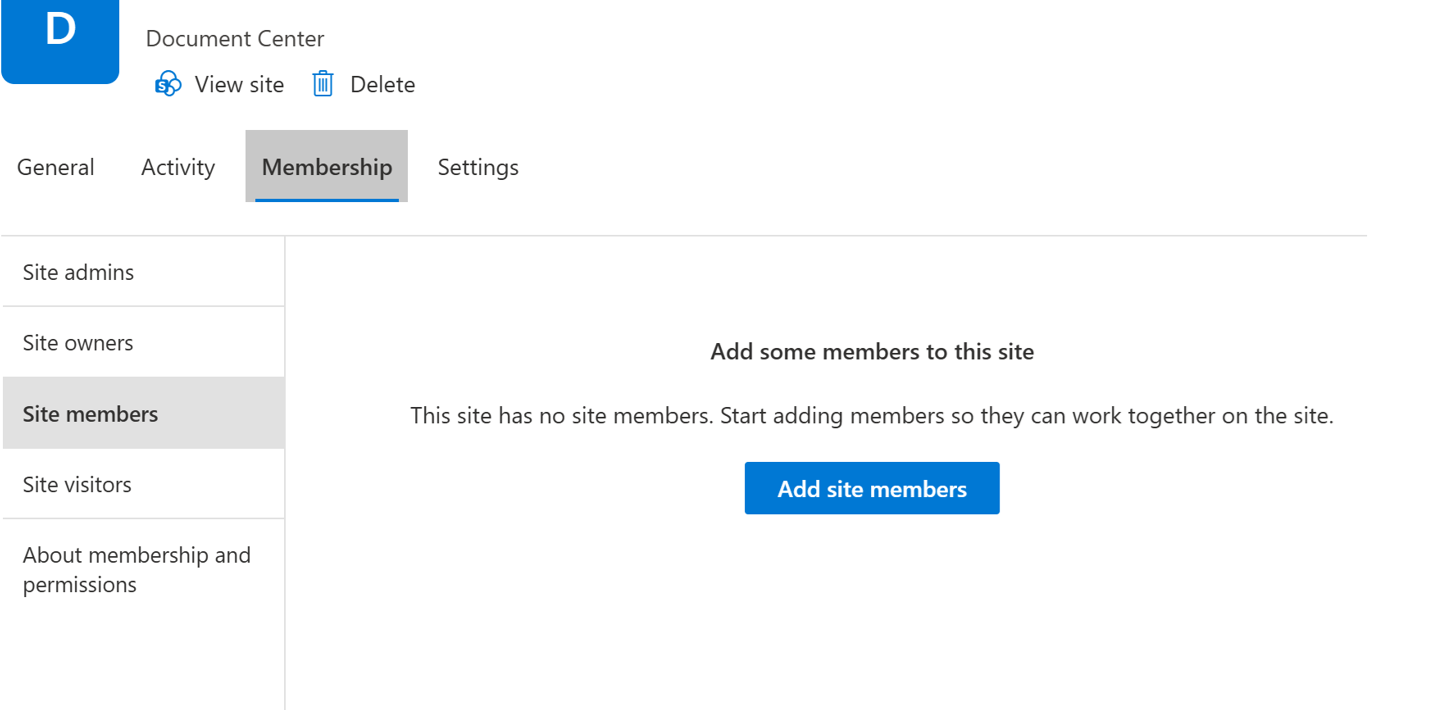
Task: Choose Site owners in the membership list
Action: [x=78, y=343]
